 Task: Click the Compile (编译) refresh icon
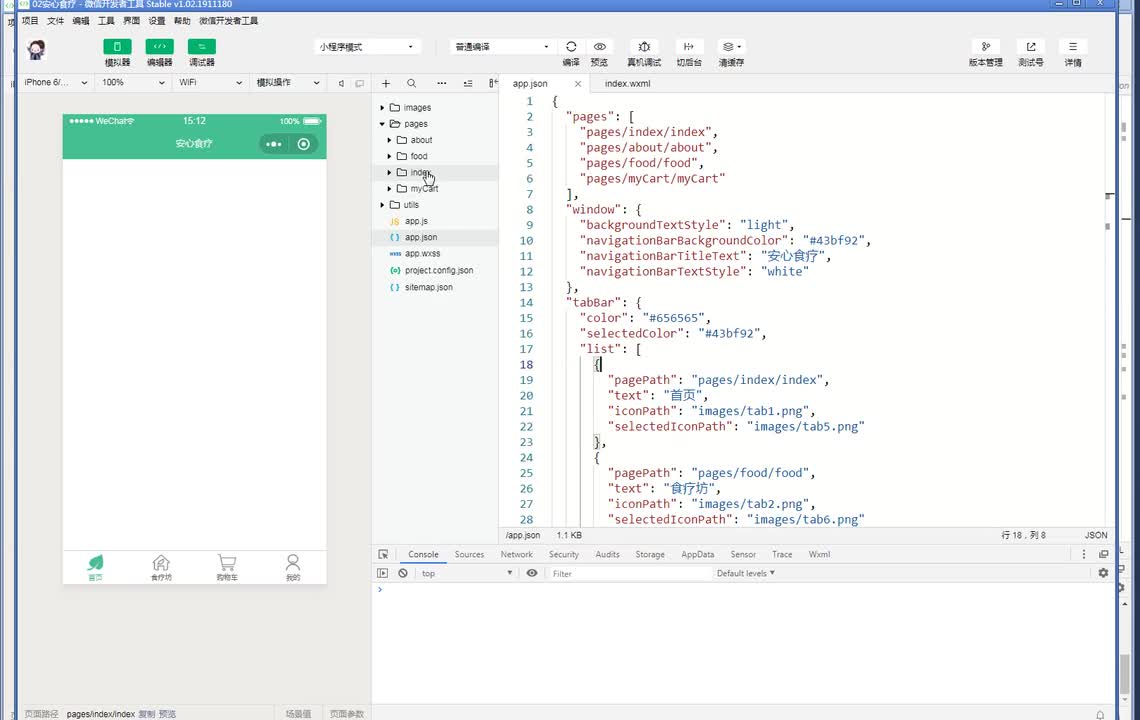pos(571,47)
